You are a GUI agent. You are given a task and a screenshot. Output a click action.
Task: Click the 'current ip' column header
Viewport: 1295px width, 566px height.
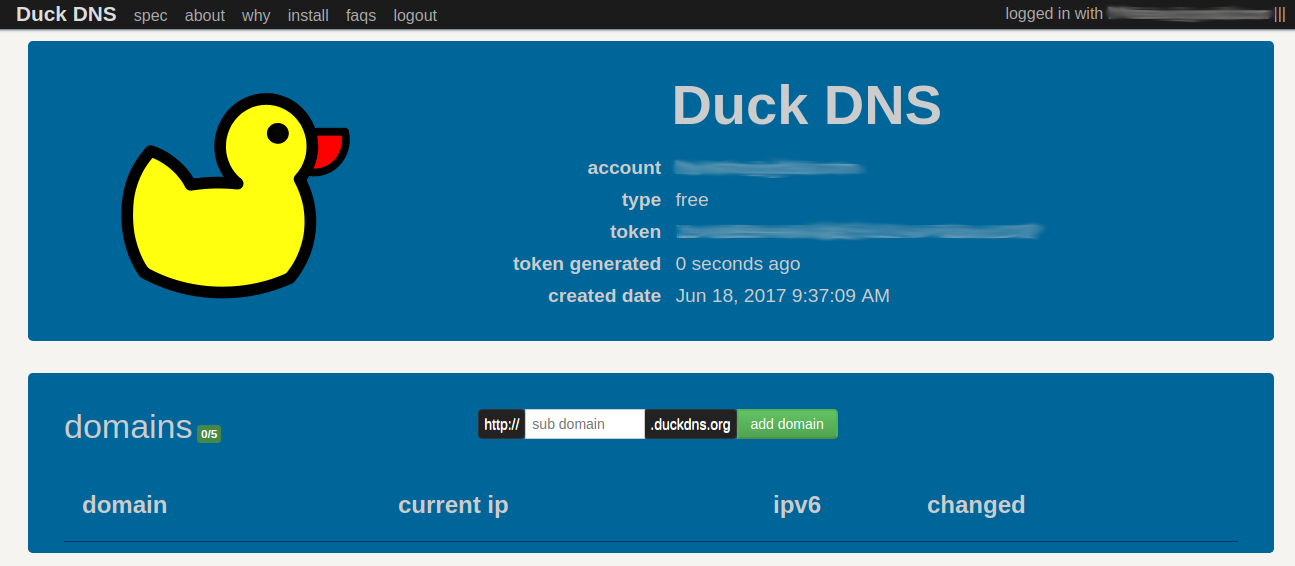(x=453, y=505)
